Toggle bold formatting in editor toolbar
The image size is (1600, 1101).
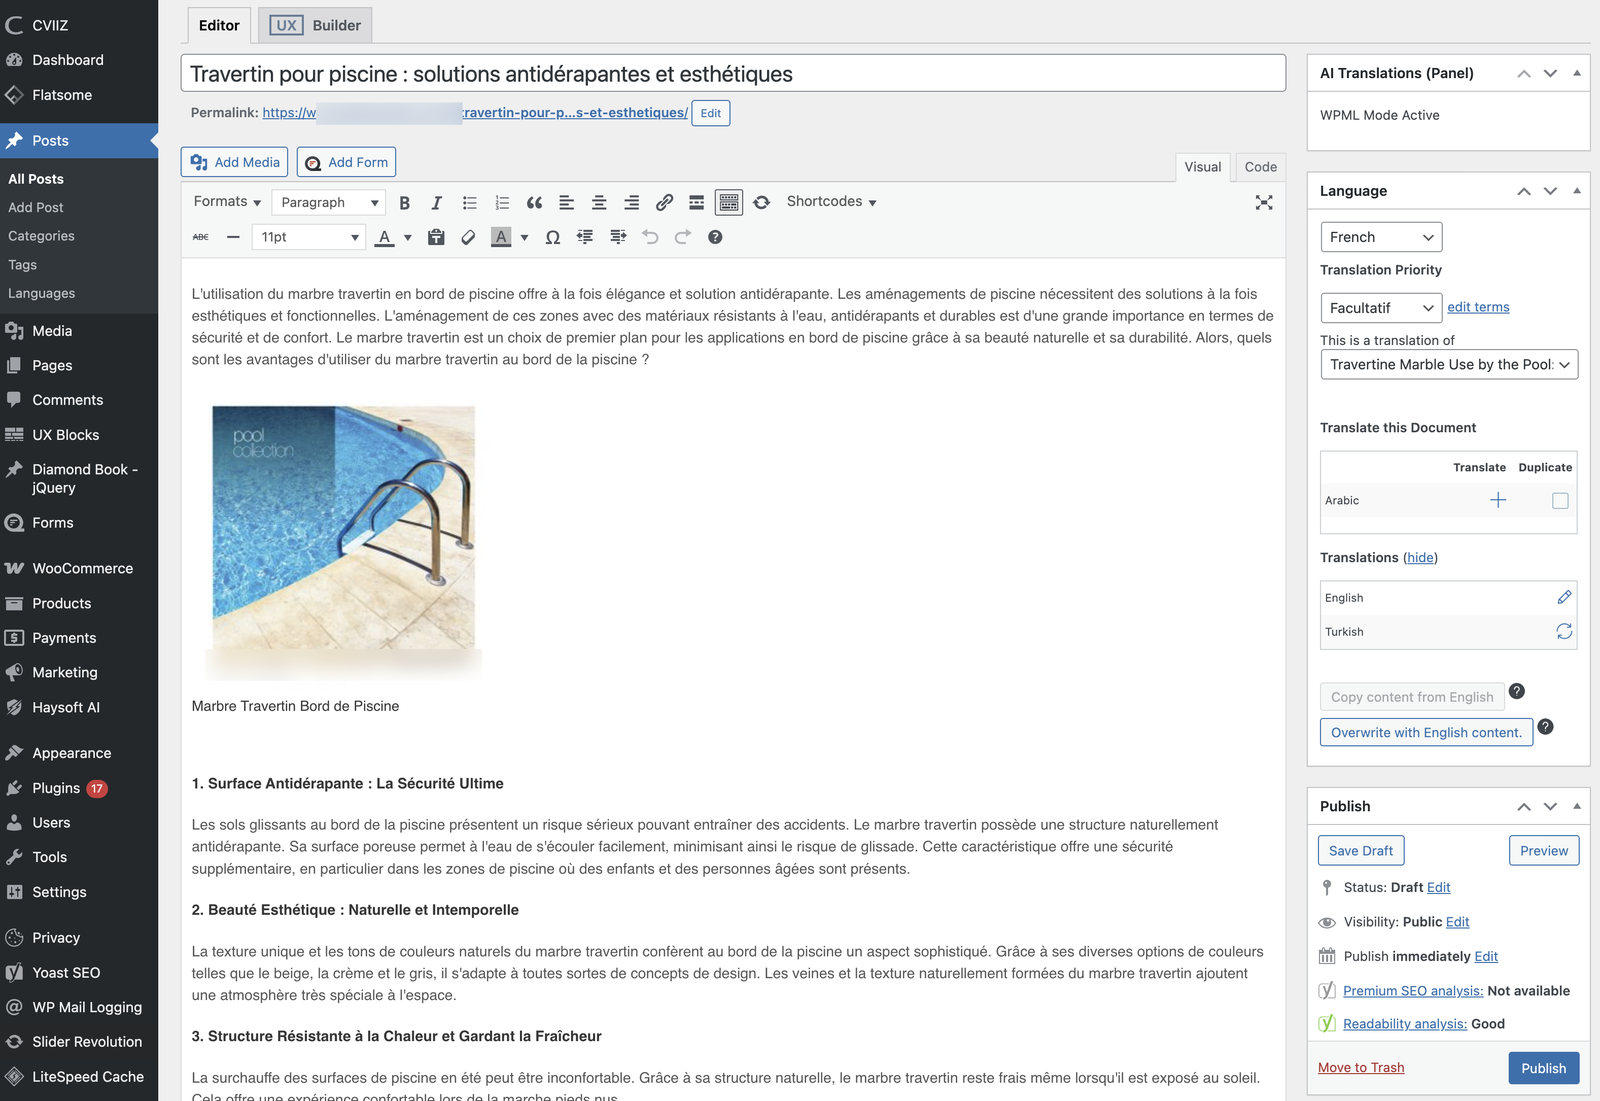(404, 202)
